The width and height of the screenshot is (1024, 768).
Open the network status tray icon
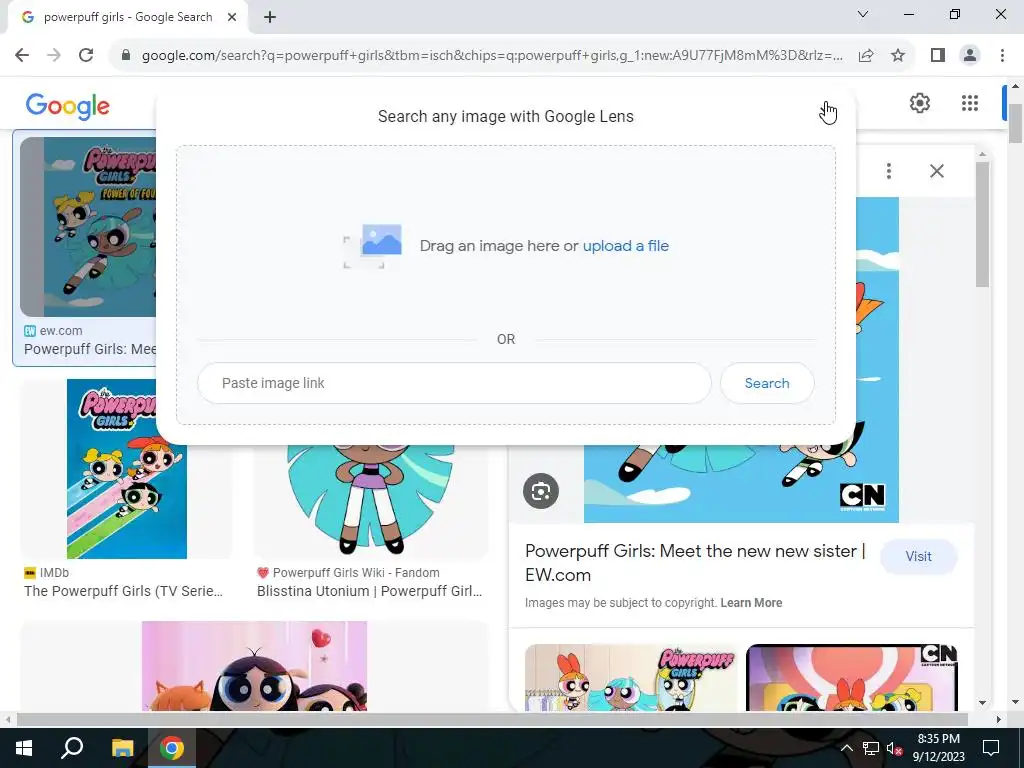[871, 748]
